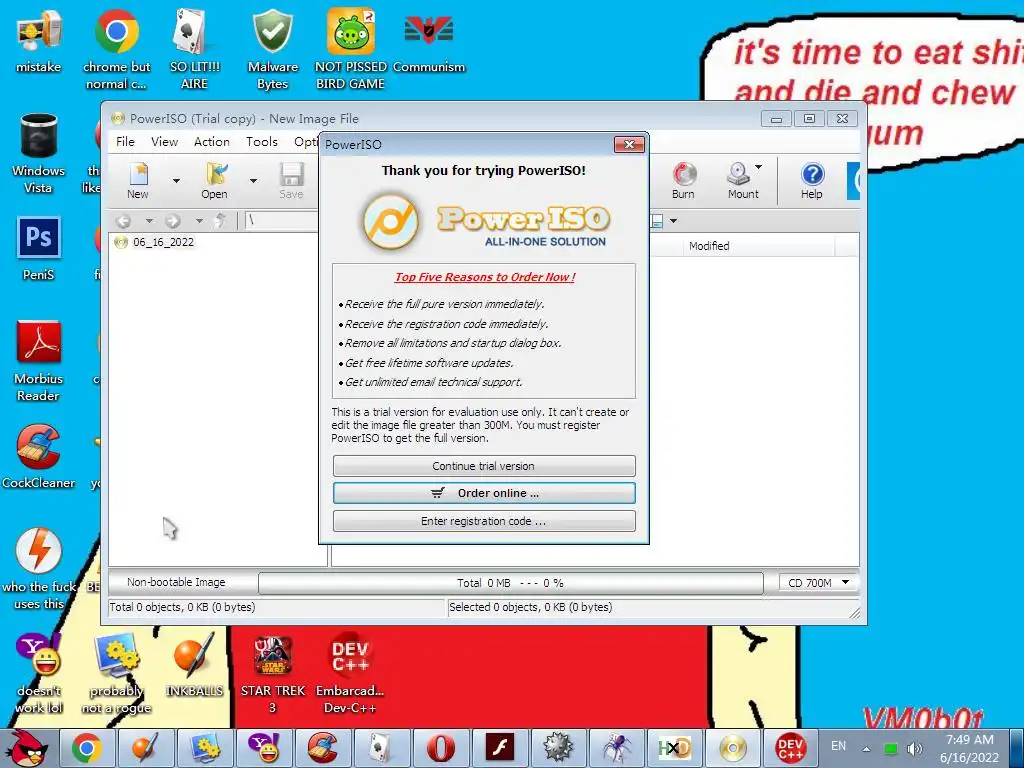Close the PowerISO trial dialog
Image resolution: width=1024 pixels, height=768 pixels.
click(x=629, y=144)
